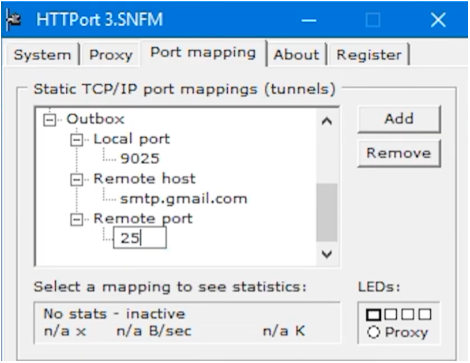This screenshot has width=470, height=363.
Task: Click the 'n/a B/sec' statistic
Action: click(154, 331)
